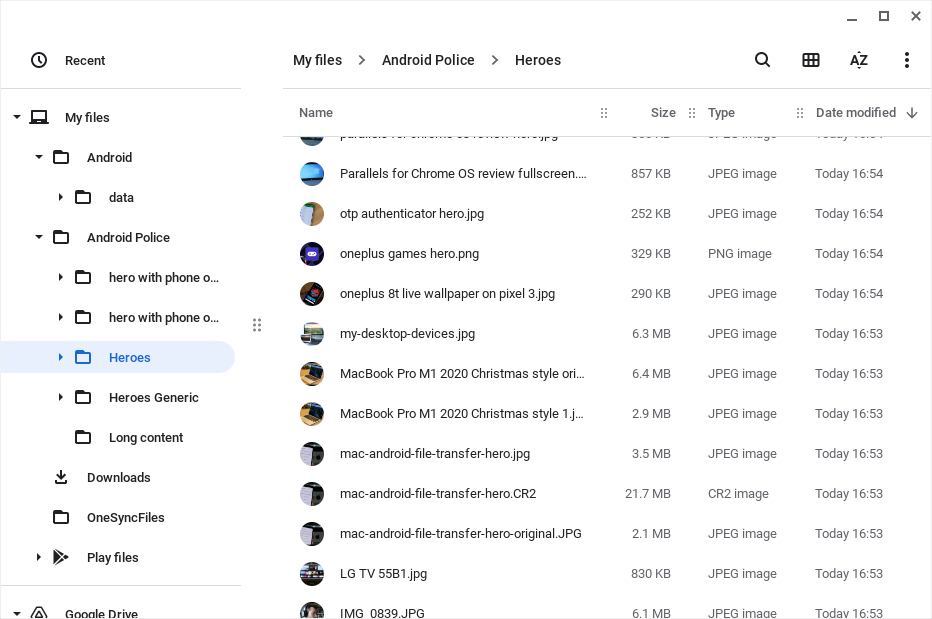The image size is (932, 619).
Task: Navigate to My files via breadcrumb
Action: point(317,60)
